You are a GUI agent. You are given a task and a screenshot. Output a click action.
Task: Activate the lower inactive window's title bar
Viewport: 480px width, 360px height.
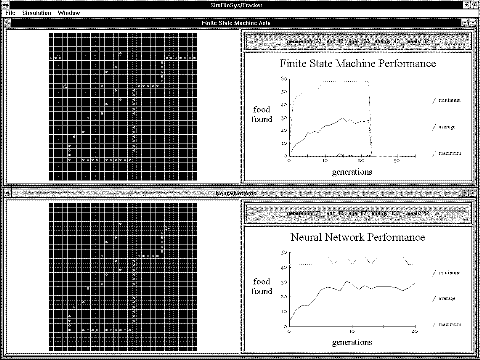(x=236, y=193)
